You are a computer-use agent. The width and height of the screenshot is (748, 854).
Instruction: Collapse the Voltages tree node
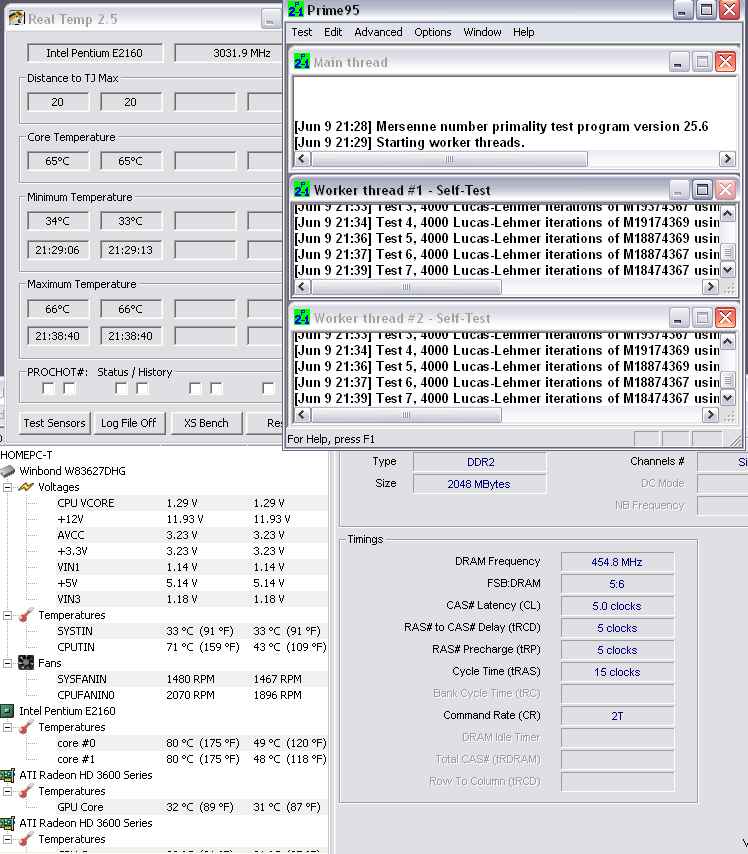tap(7, 487)
